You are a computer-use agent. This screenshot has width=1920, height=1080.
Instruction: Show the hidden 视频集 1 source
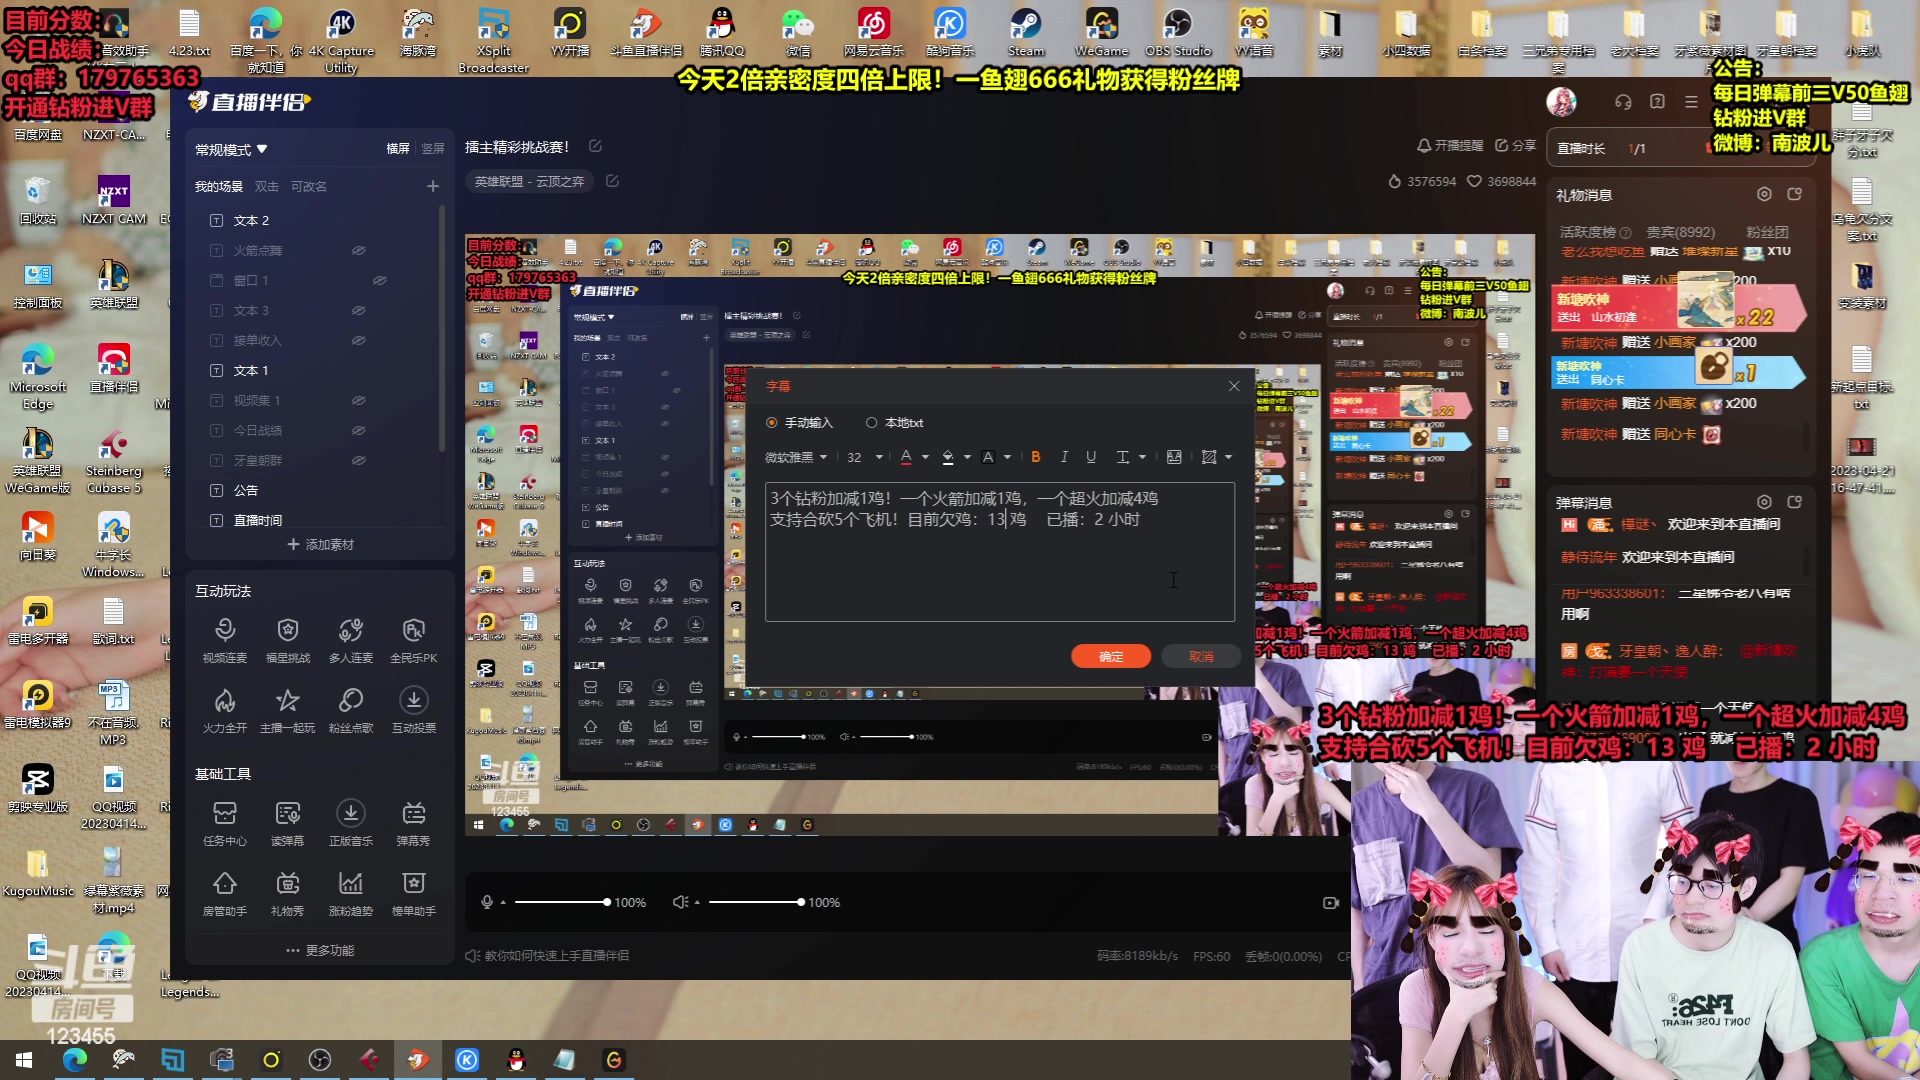358,400
